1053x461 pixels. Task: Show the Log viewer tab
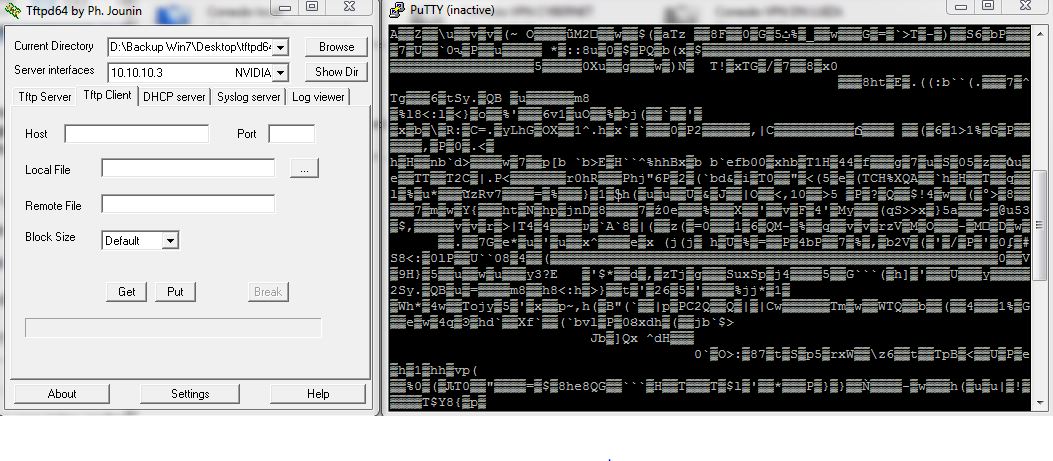tap(318, 97)
